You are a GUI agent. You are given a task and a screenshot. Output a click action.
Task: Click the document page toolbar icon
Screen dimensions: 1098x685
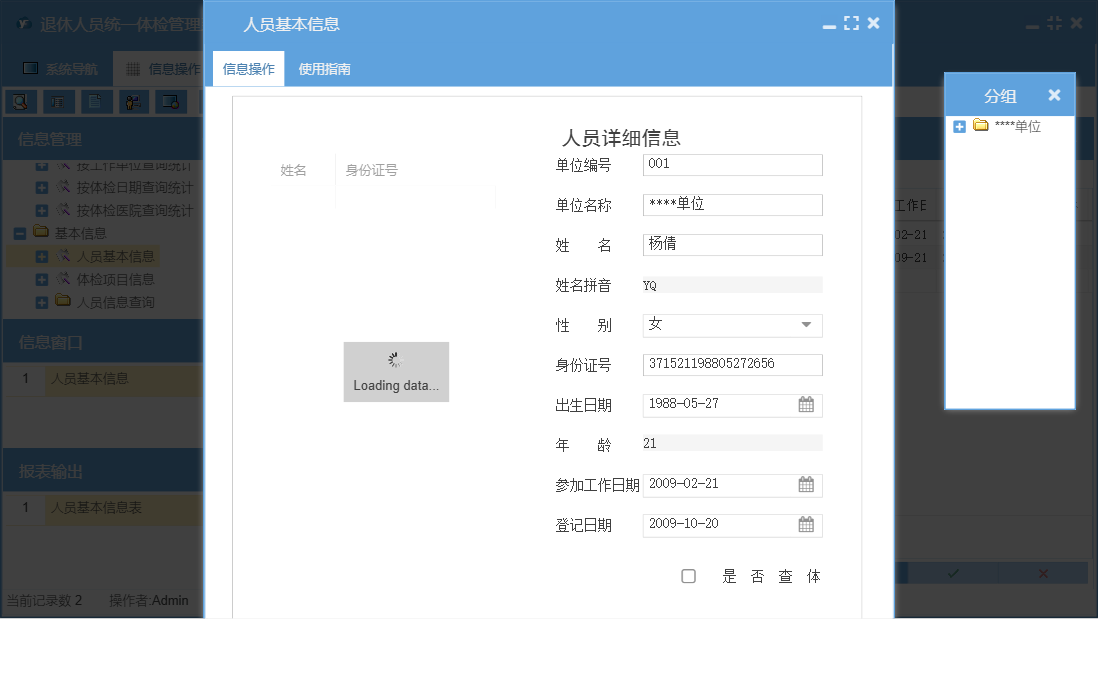tap(95, 101)
